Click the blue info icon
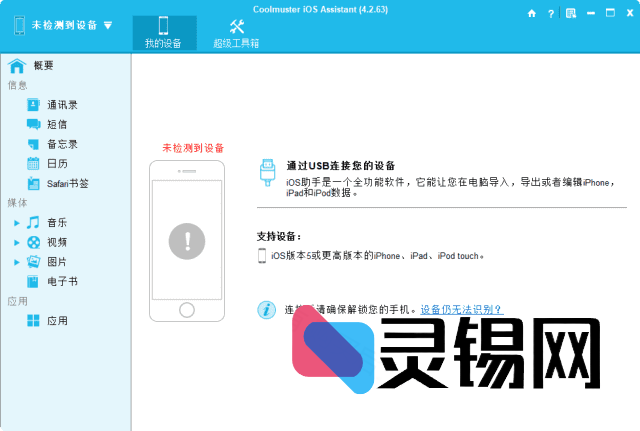The image size is (640, 431). coord(267,310)
